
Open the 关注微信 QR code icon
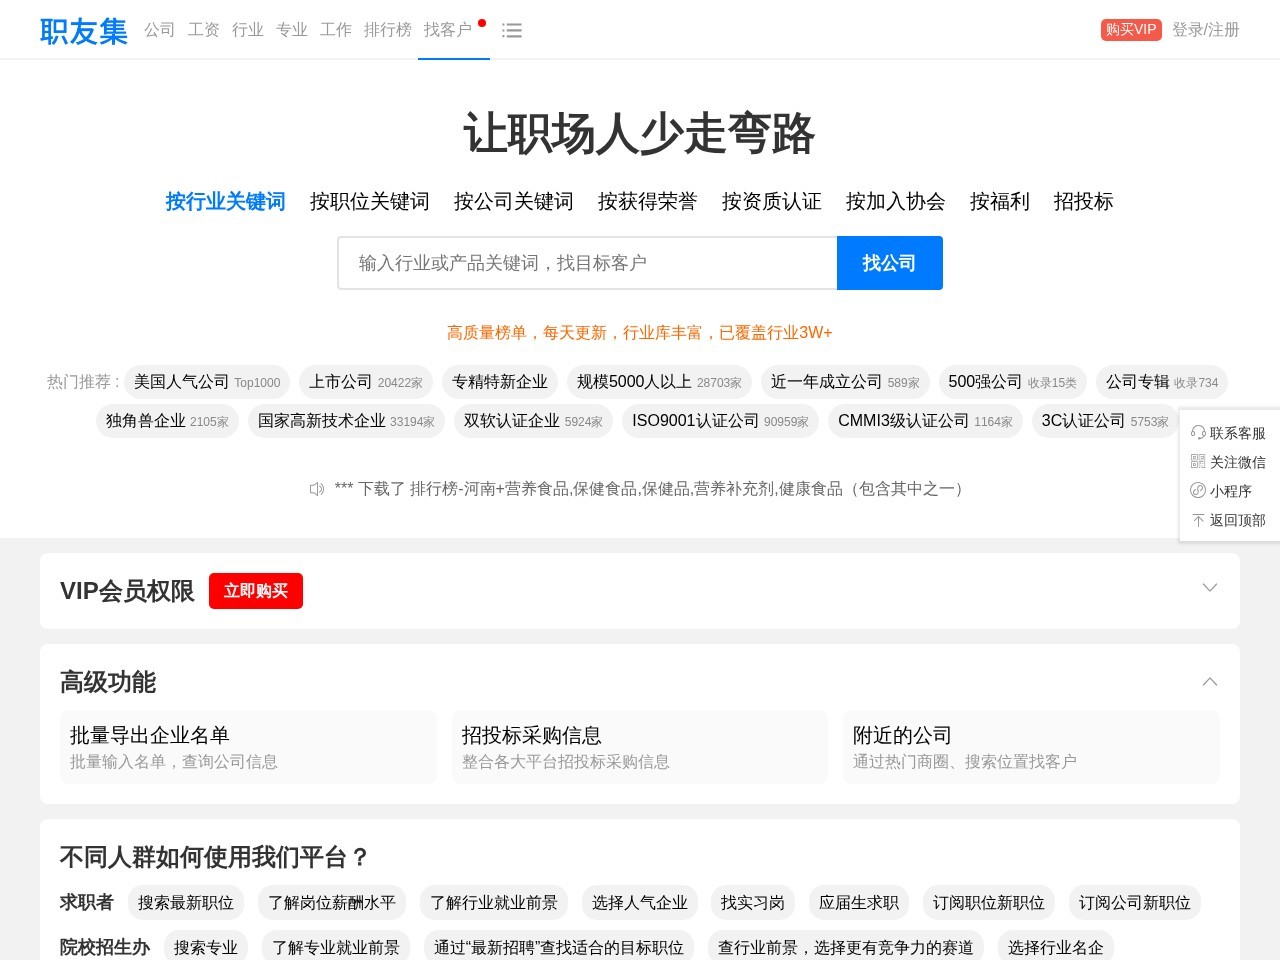click(1199, 462)
